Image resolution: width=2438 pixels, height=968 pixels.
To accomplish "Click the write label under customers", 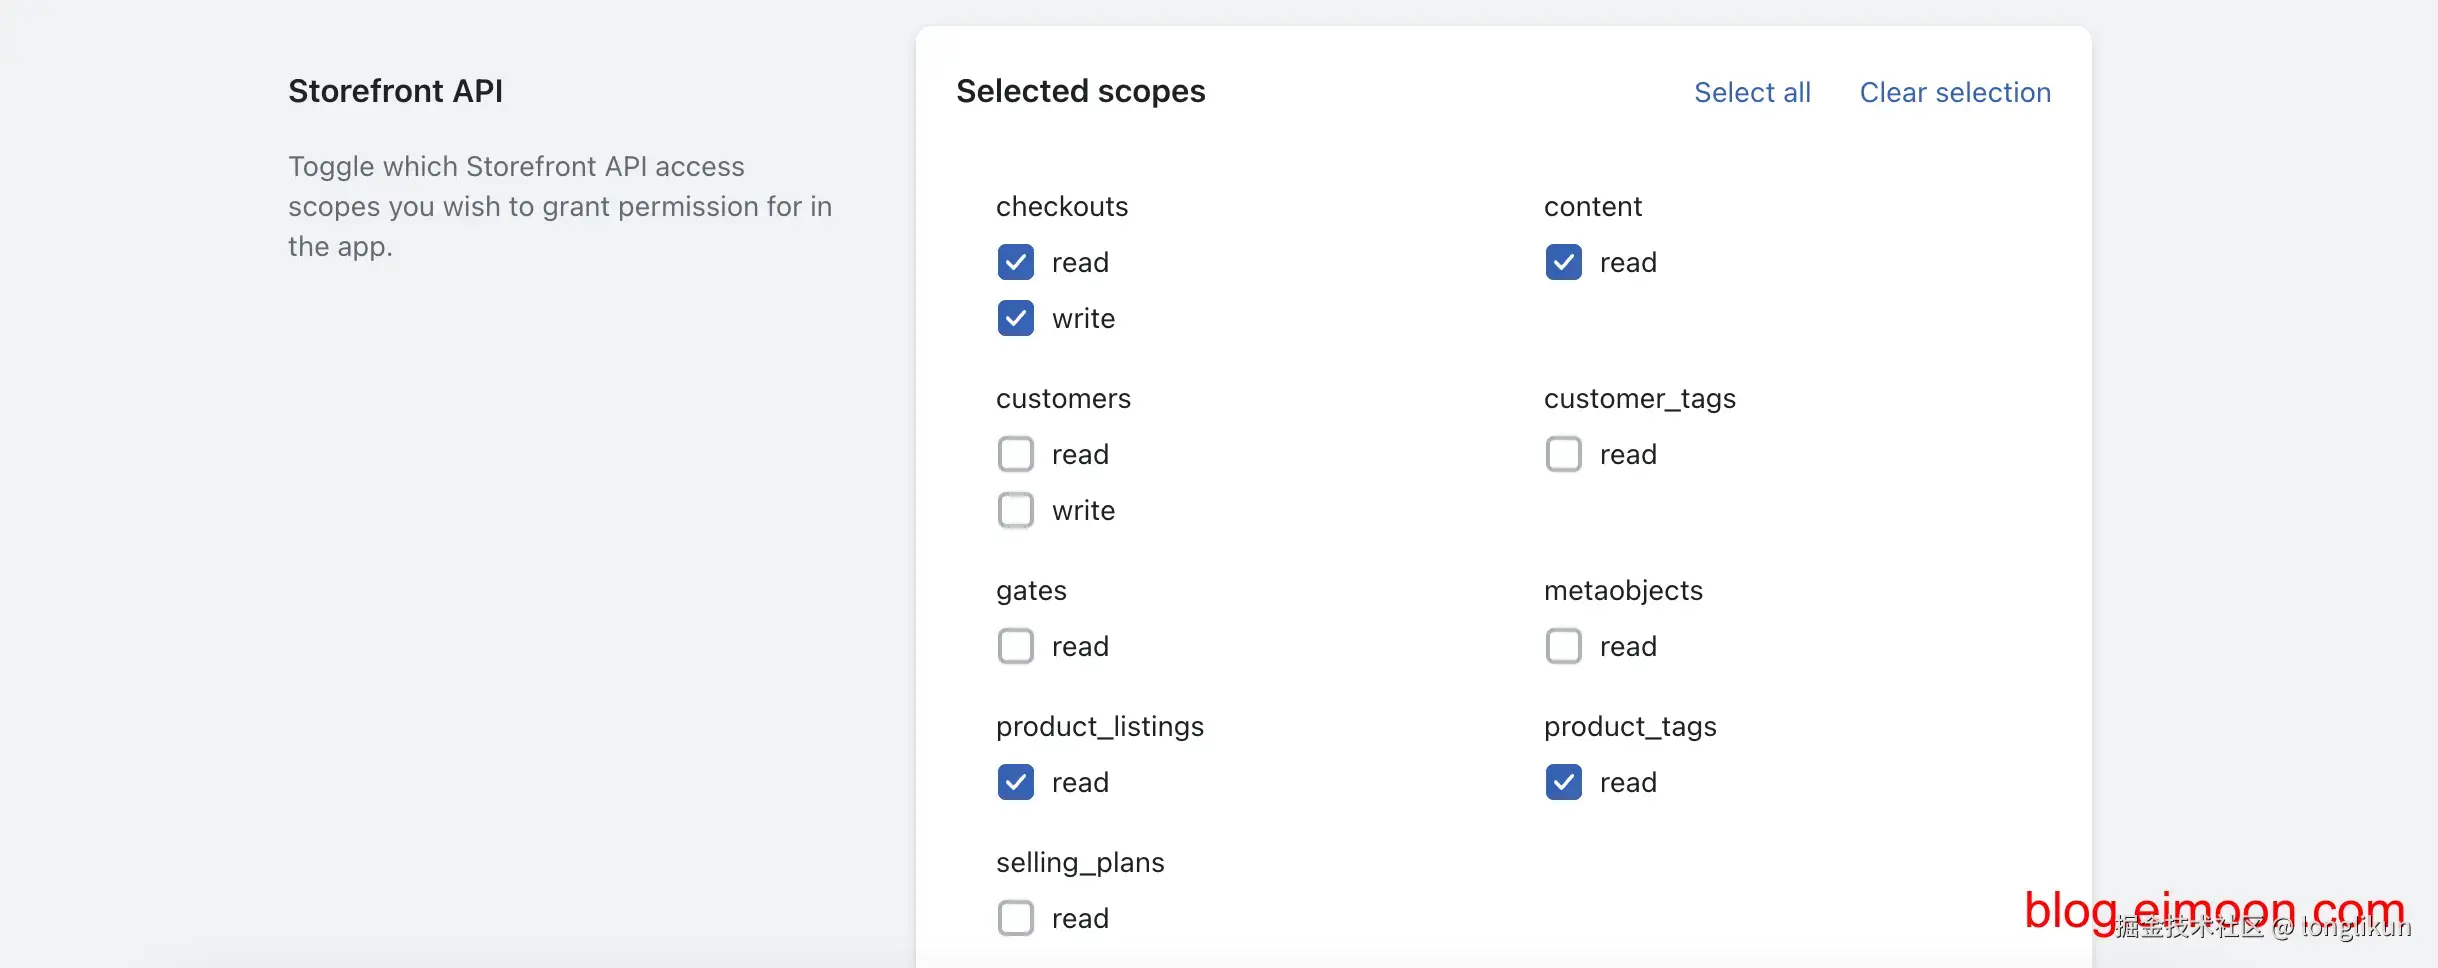I will click(x=1083, y=510).
